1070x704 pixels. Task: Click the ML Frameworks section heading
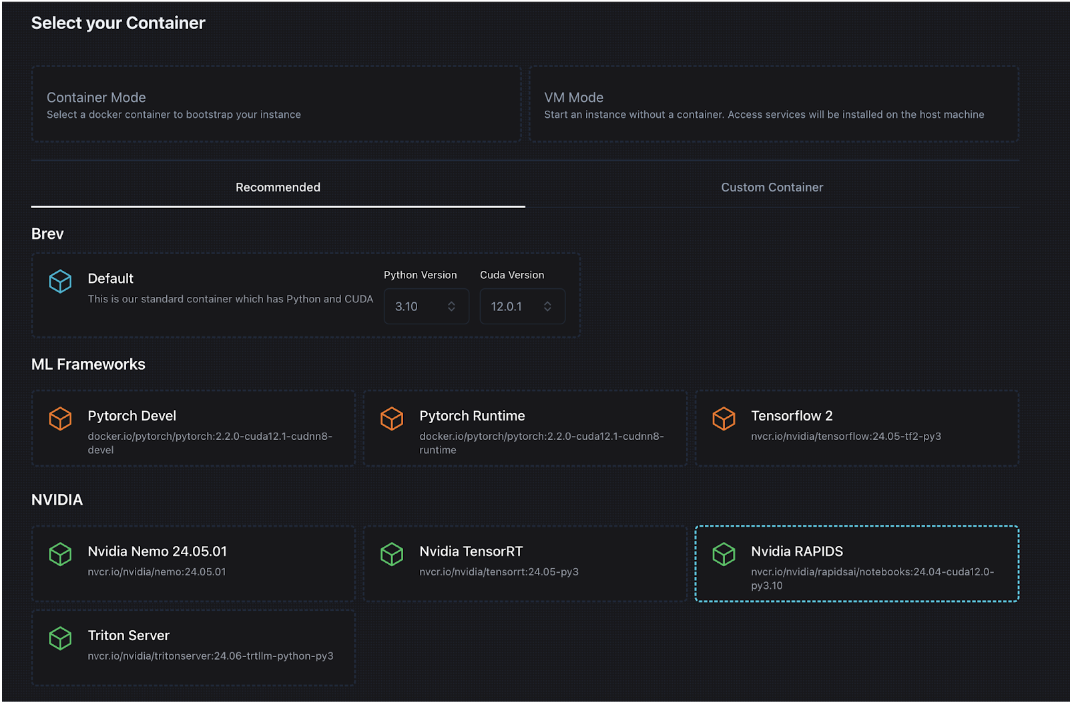point(88,364)
